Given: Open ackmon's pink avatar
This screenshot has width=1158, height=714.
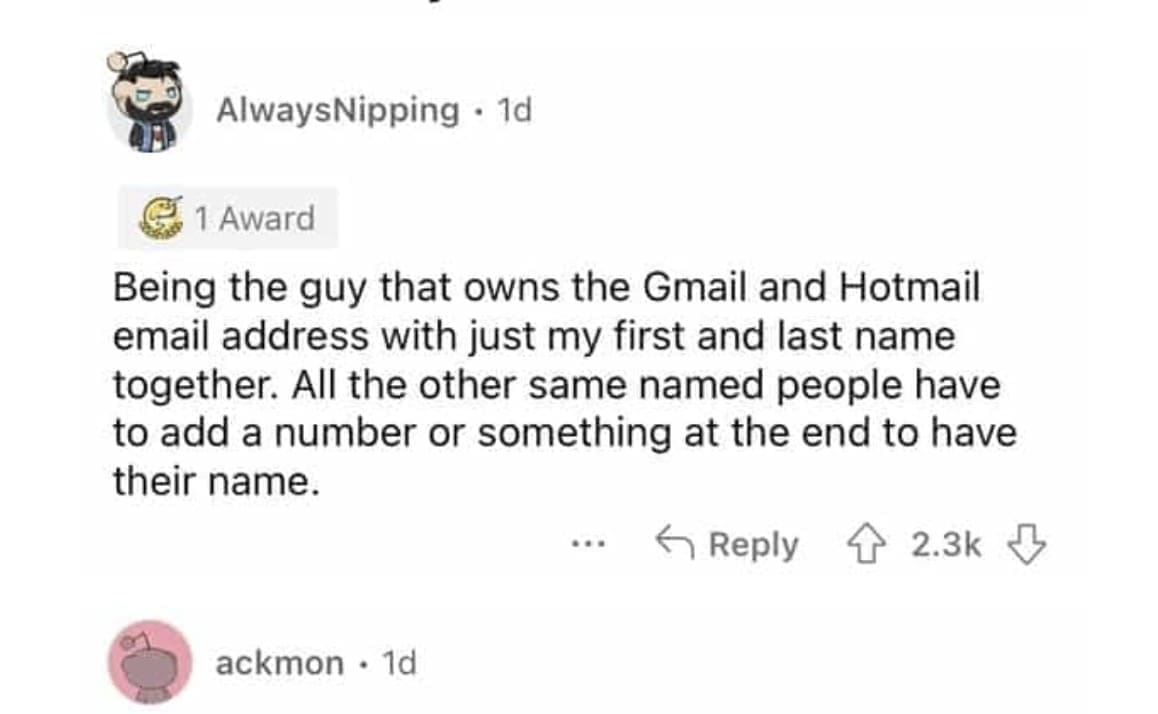Looking at the screenshot, I should pyautogui.click(x=149, y=661).
